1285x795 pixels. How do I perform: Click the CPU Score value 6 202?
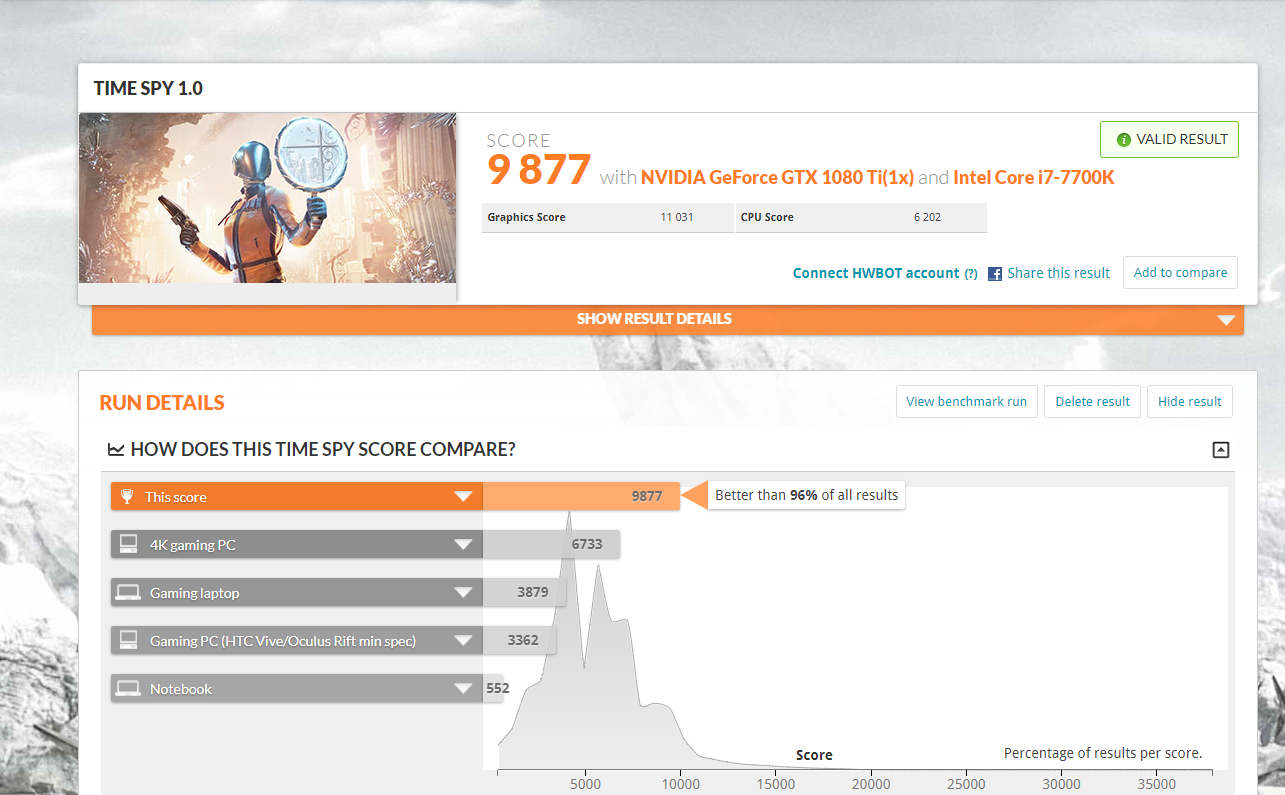927,217
